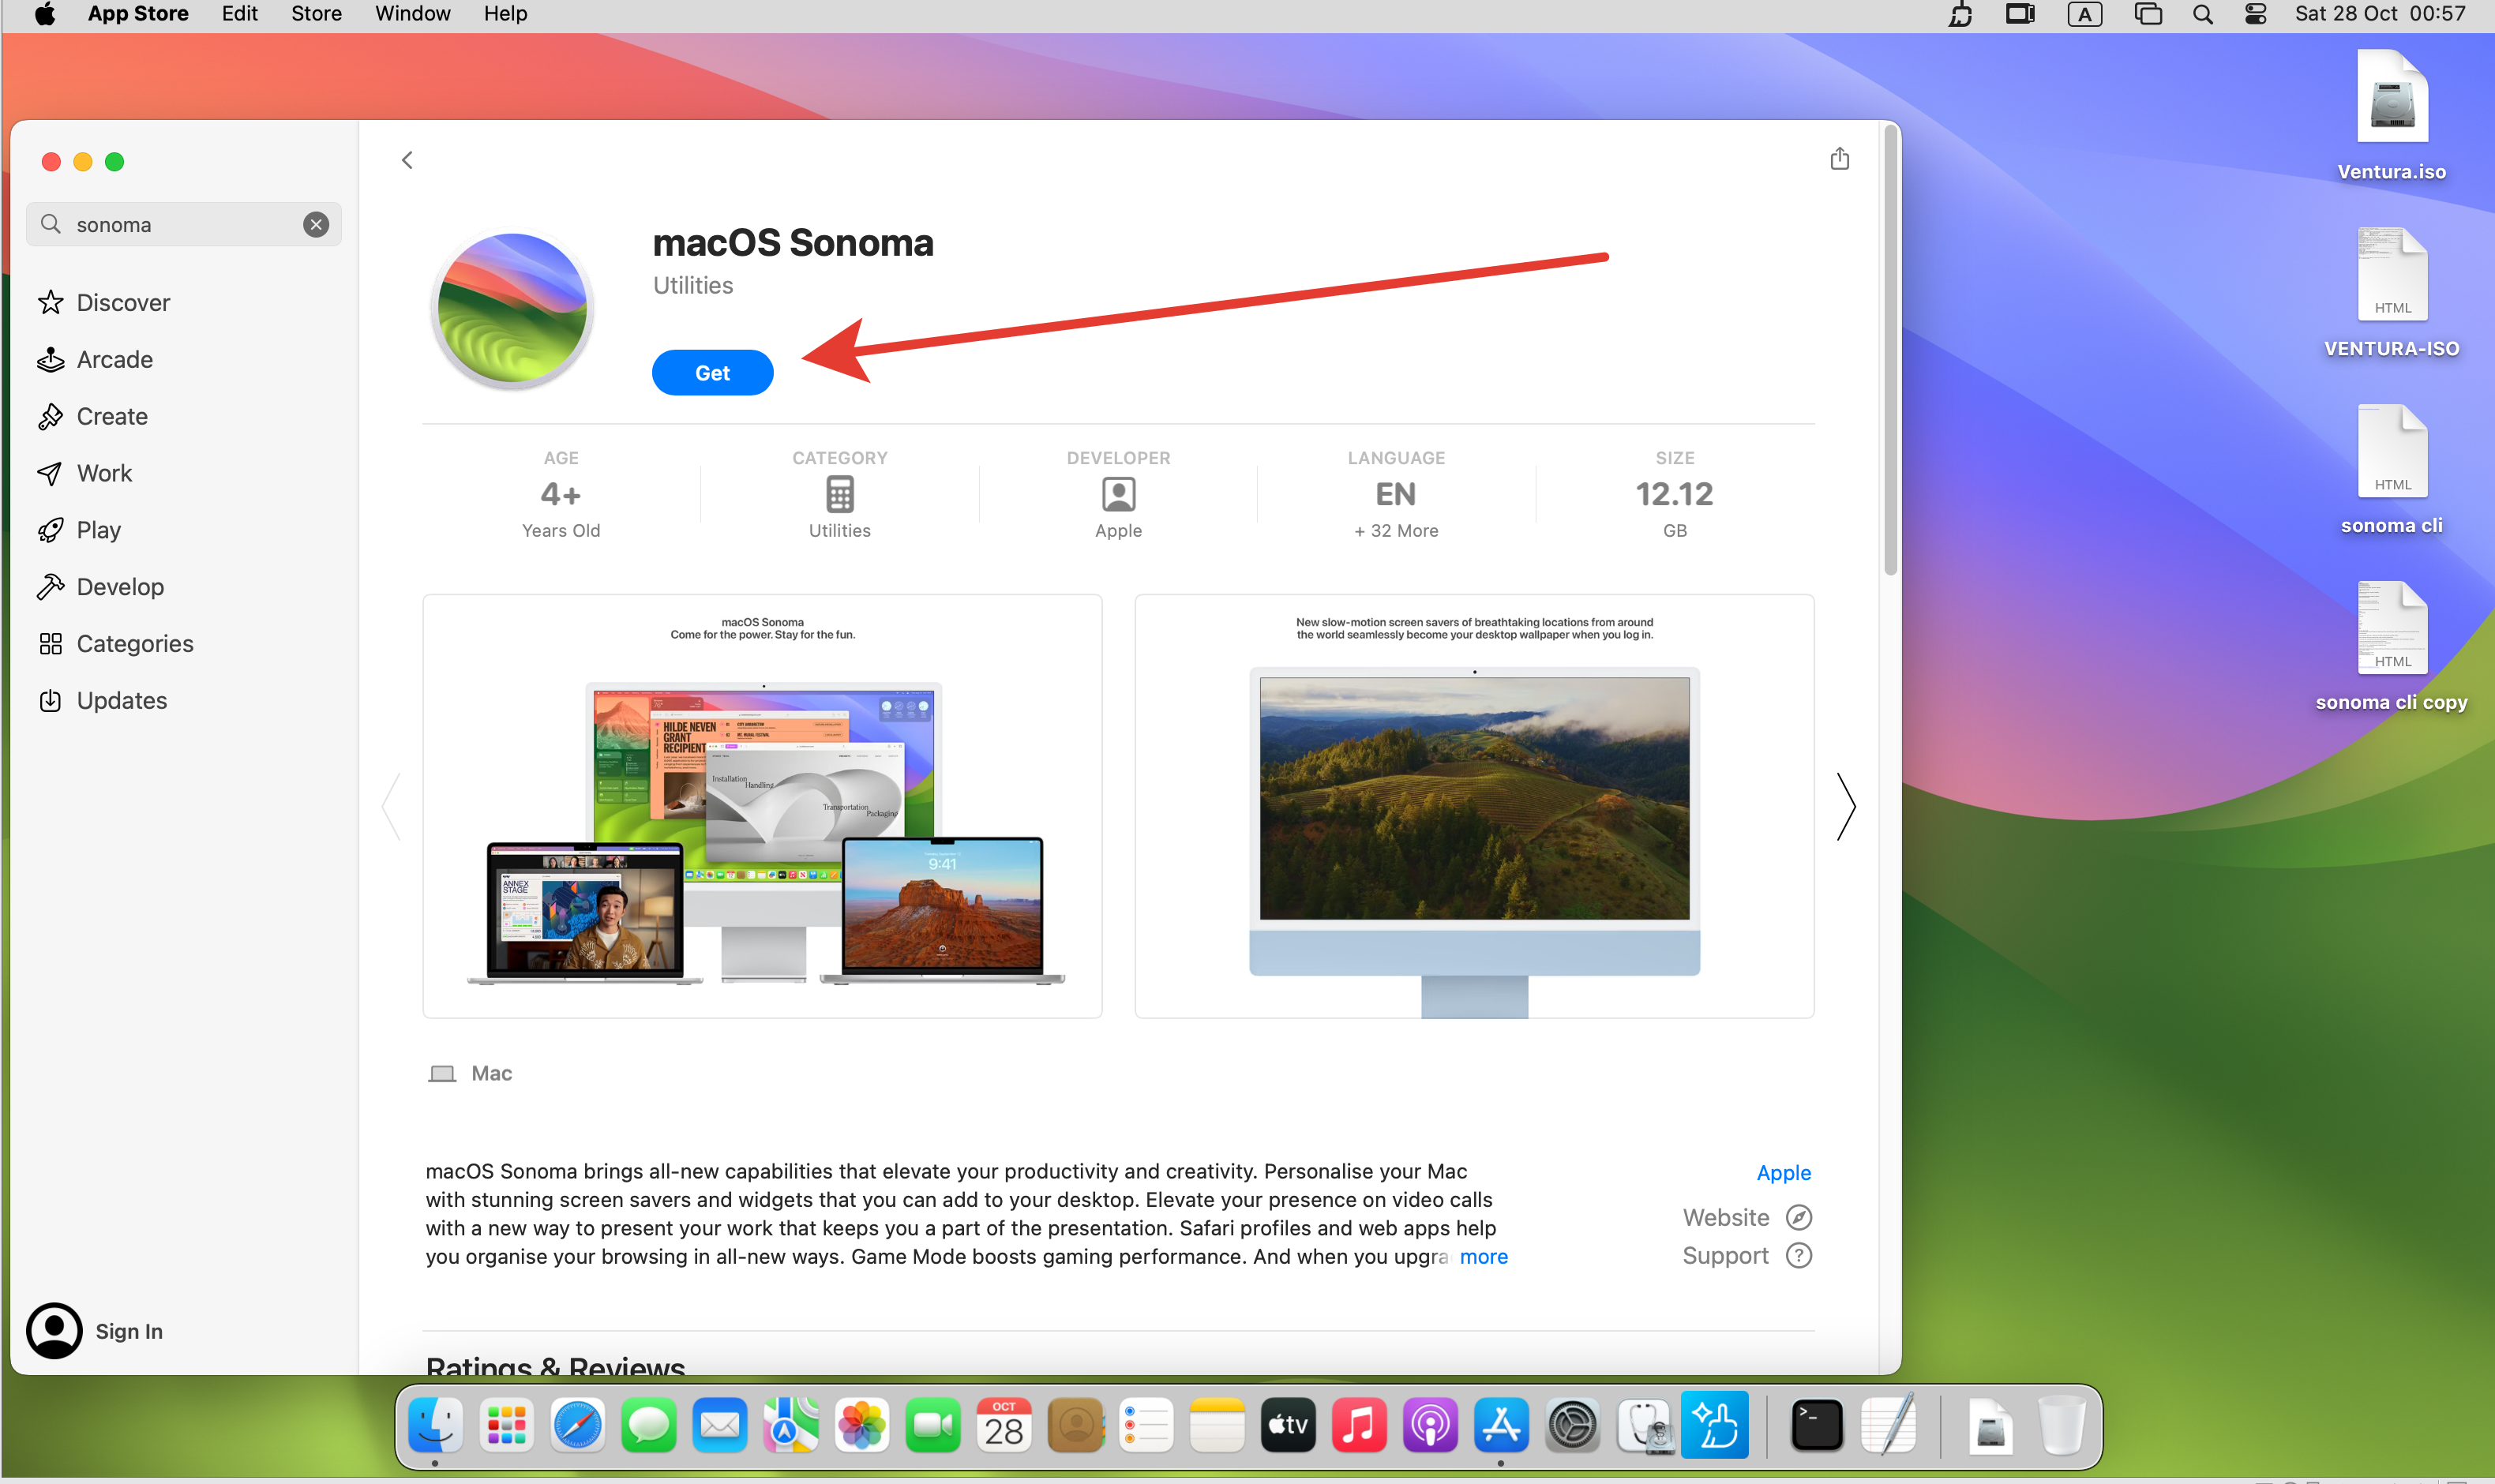This screenshot has height=1484, width=2495.
Task: Open Music from the Dock
Action: coord(1359,1425)
